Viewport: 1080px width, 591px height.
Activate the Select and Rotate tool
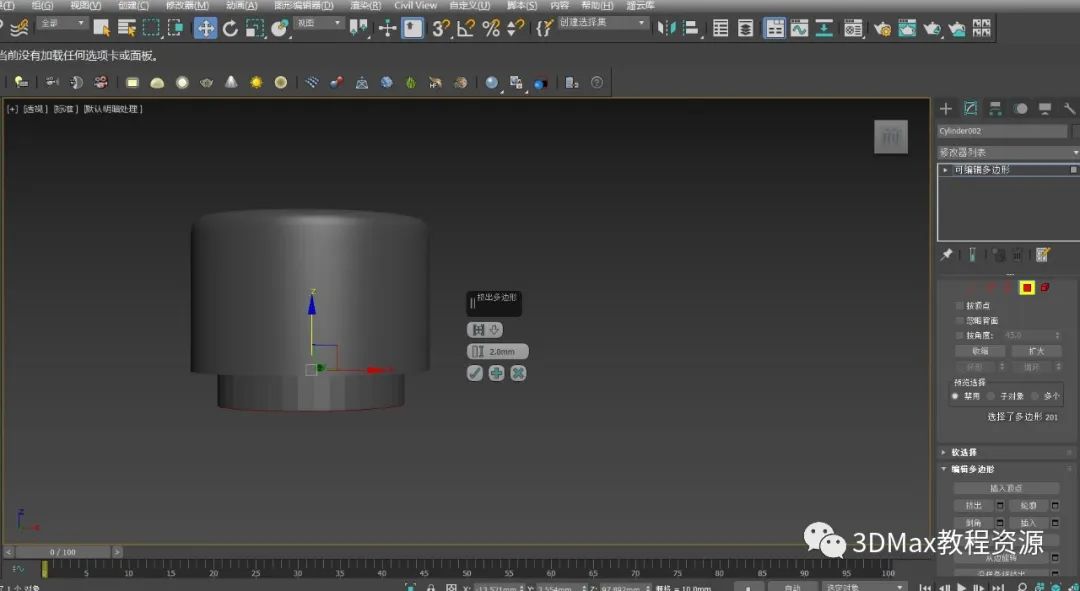(x=230, y=28)
